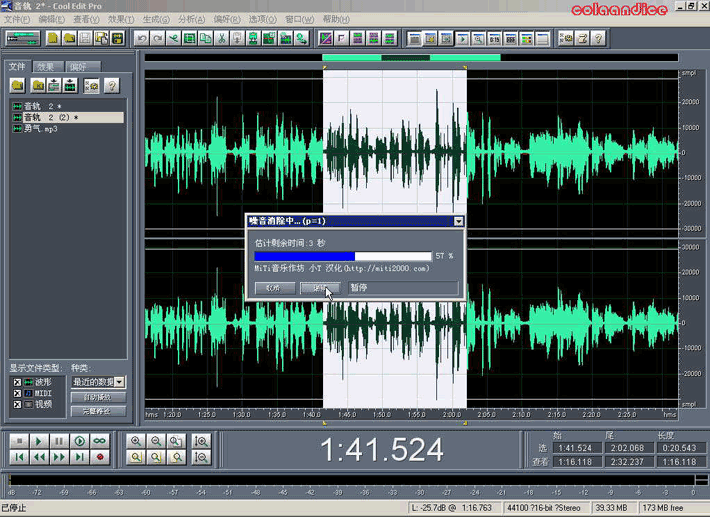710x517 pixels.
Task: Click the noise reduction dialog title arrow
Action: (x=458, y=221)
